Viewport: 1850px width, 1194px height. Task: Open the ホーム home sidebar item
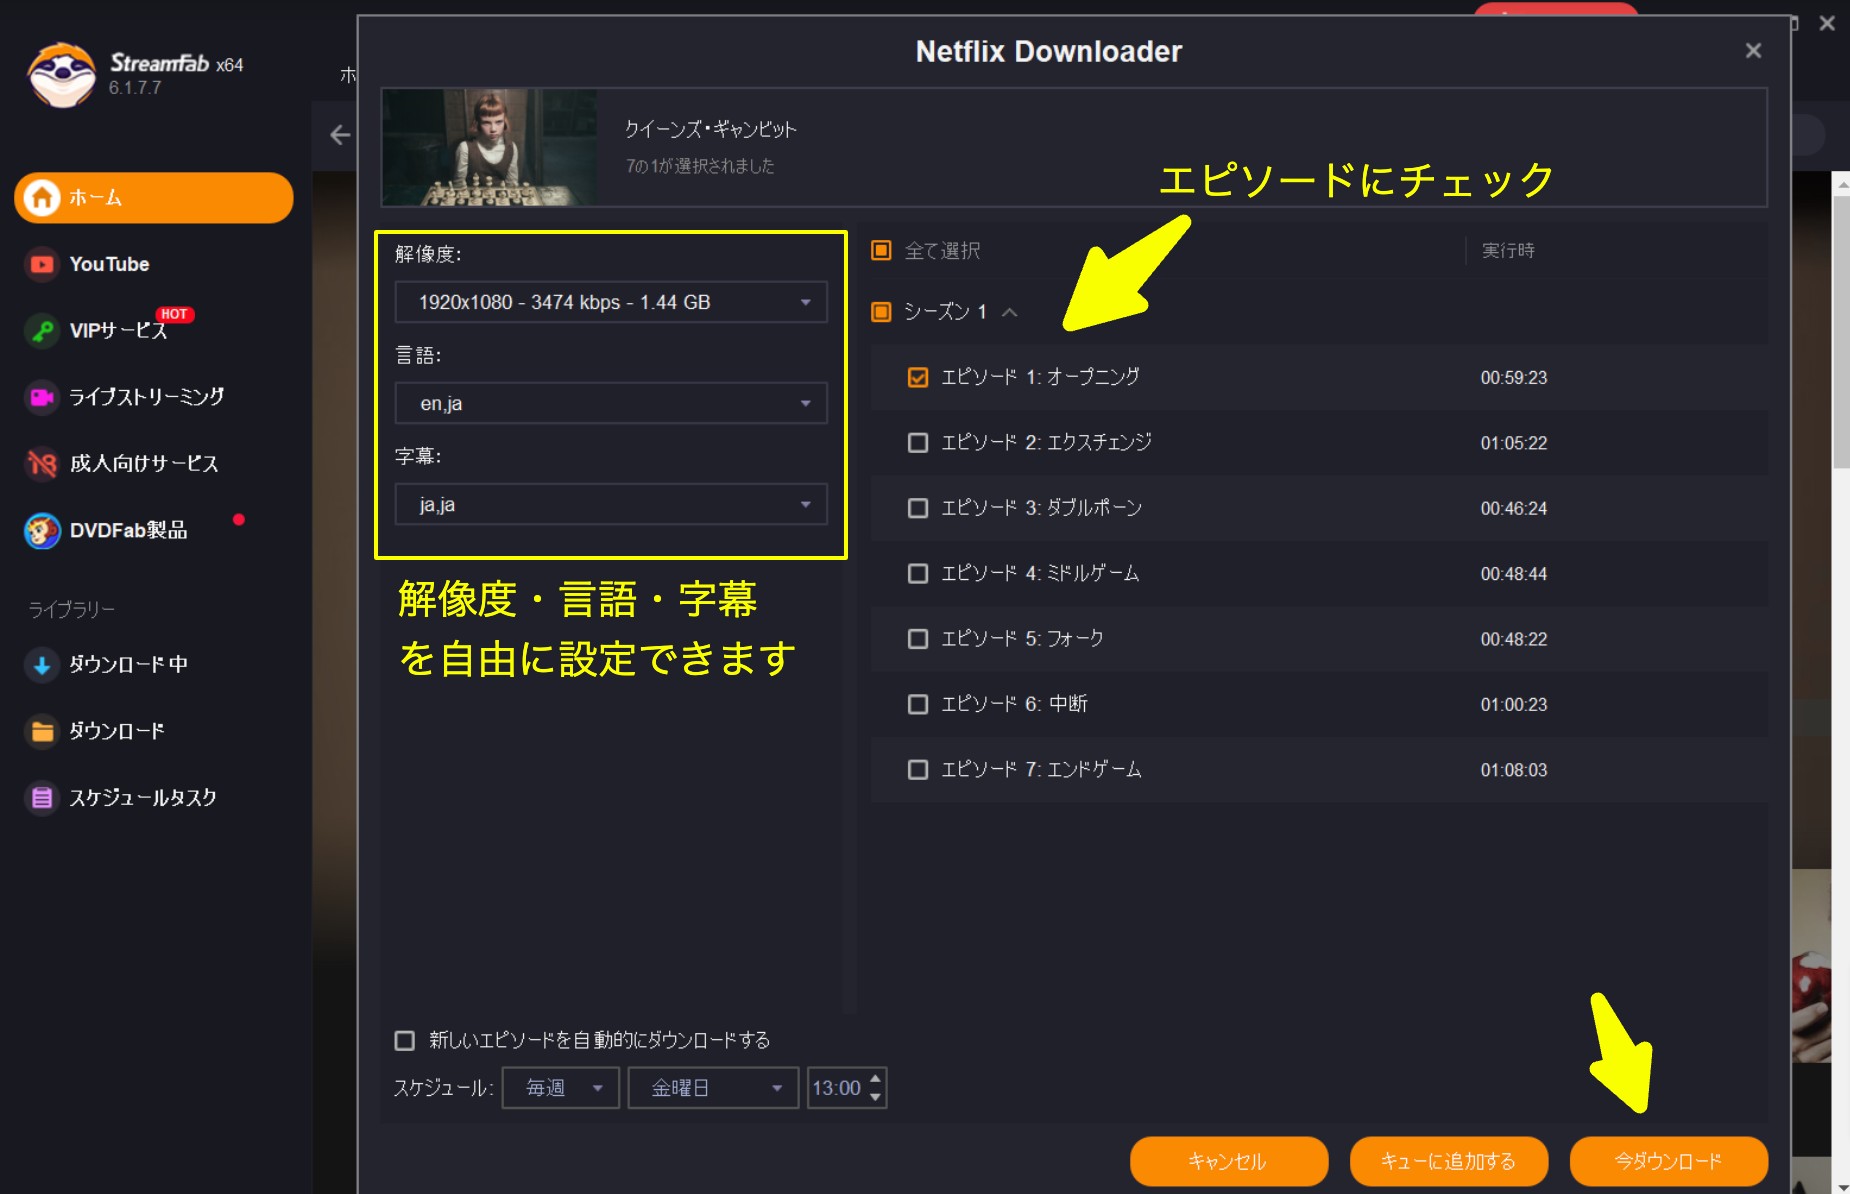click(x=153, y=197)
